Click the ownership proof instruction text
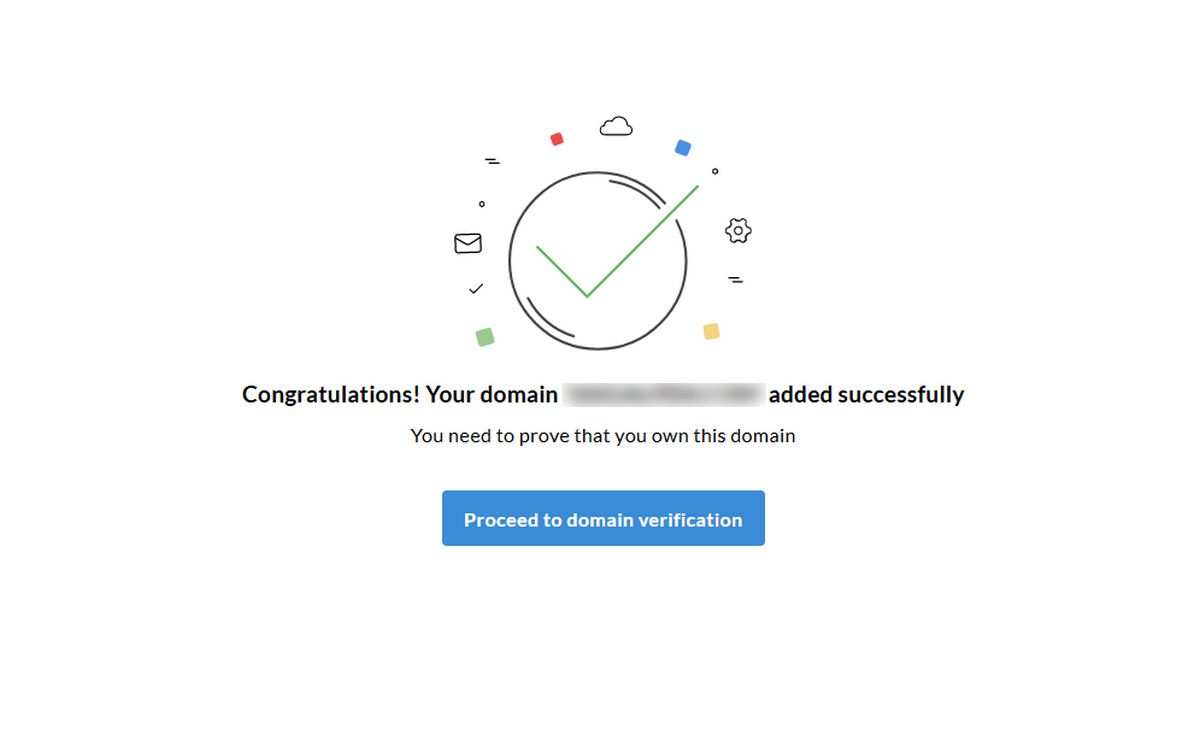The height and width of the screenshot is (729, 1200). click(x=602, y=435)
